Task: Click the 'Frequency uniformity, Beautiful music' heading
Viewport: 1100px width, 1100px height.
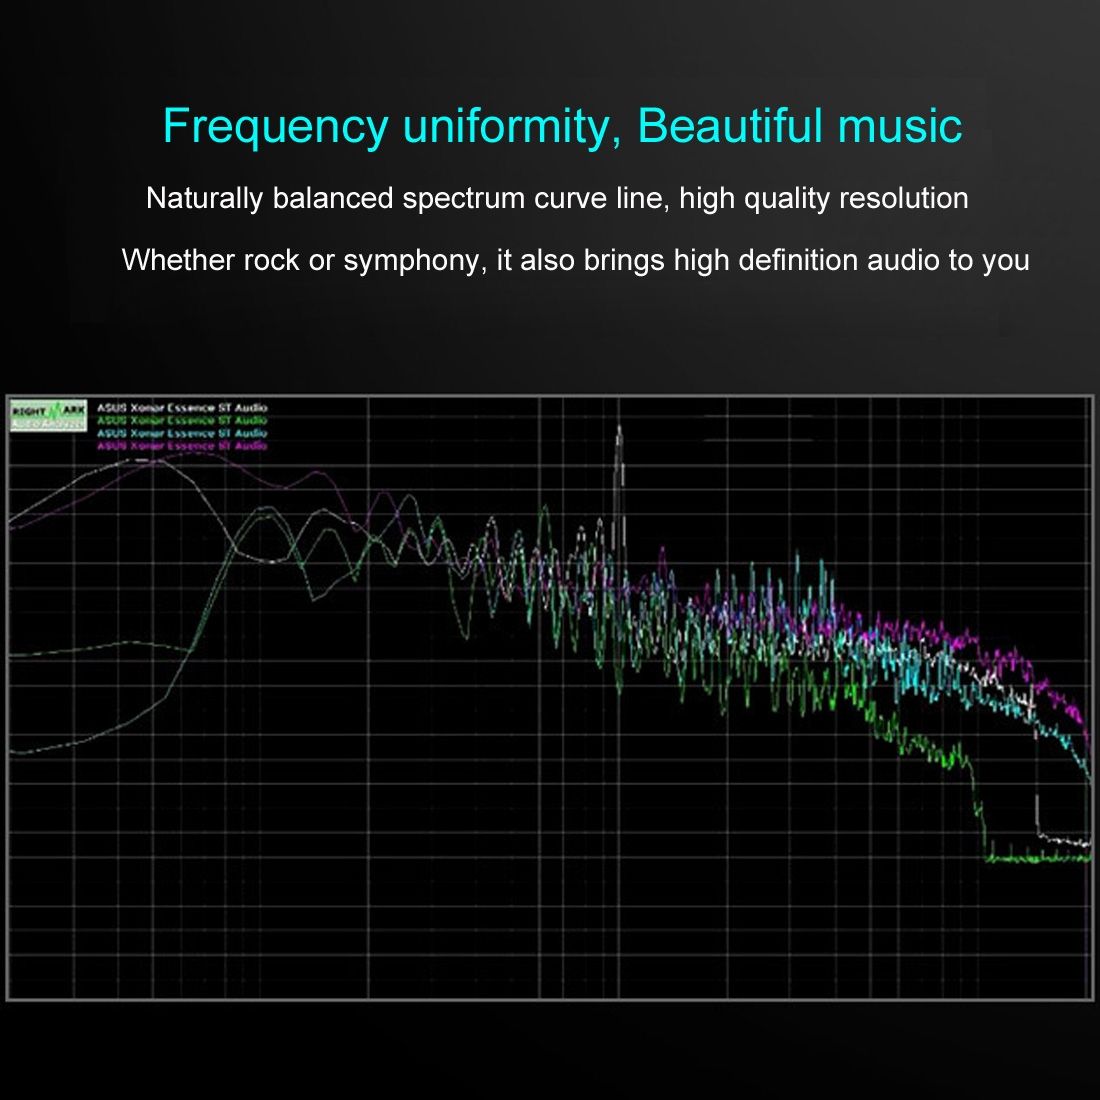Action: point(562,127)
